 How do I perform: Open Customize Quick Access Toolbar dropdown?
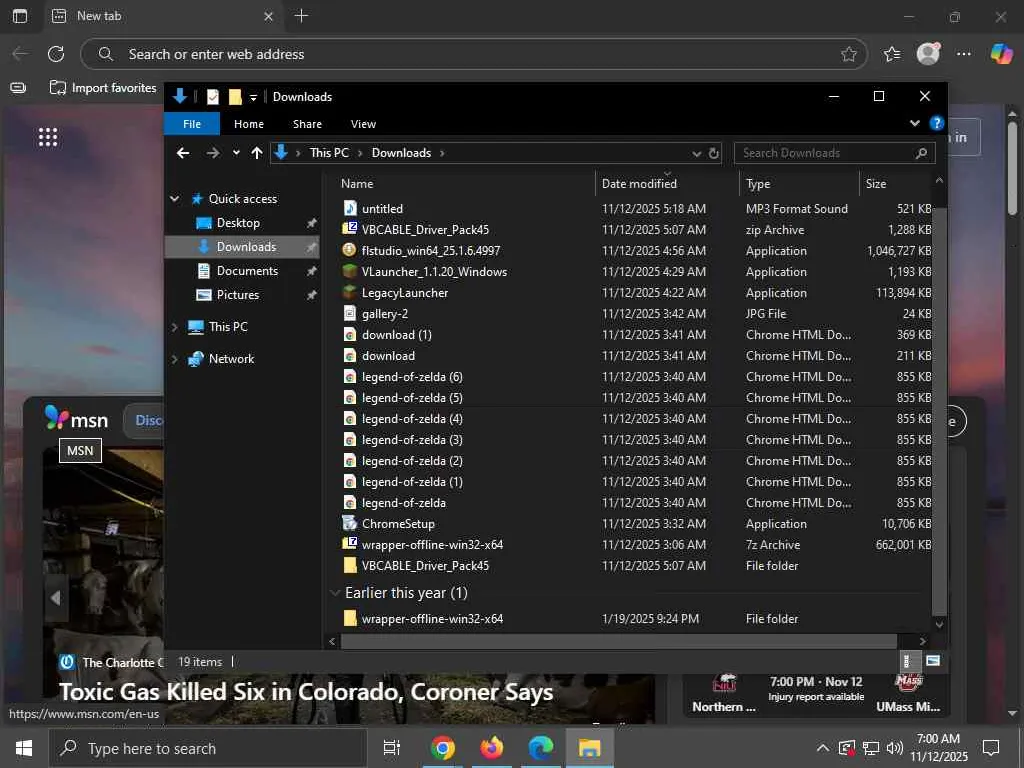click(x=253, y=97)
